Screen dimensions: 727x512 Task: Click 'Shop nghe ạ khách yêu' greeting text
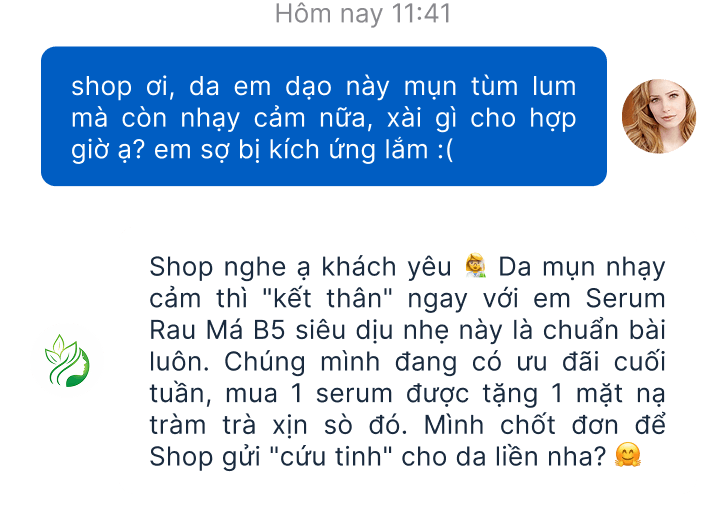pos(300,268)
